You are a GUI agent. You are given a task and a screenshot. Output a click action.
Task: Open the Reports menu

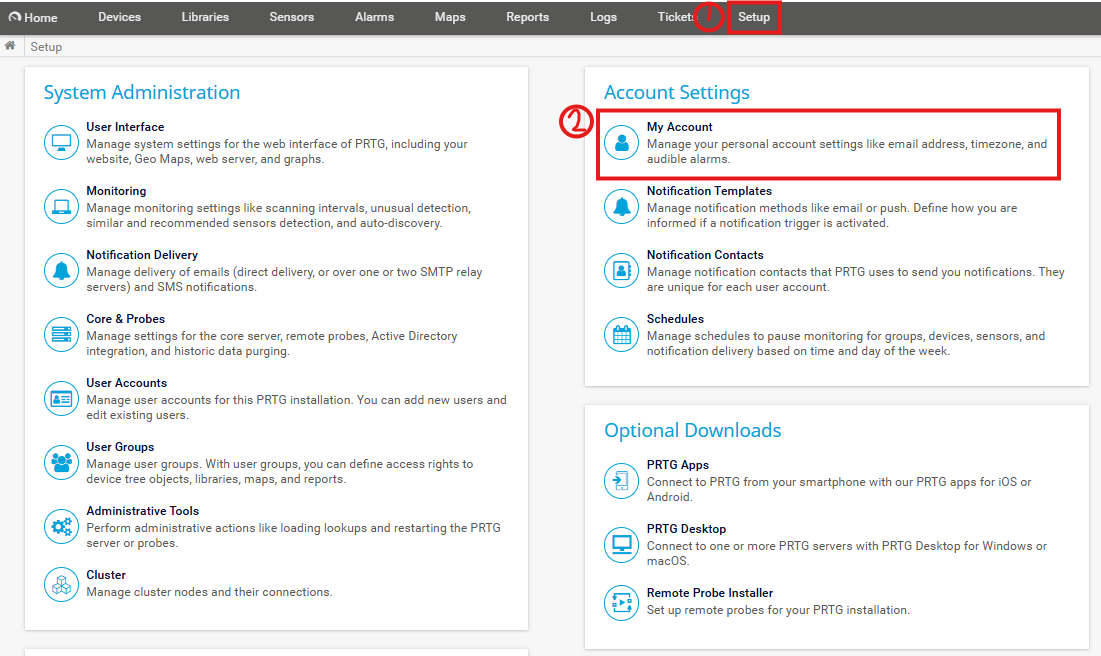(527, 17)
